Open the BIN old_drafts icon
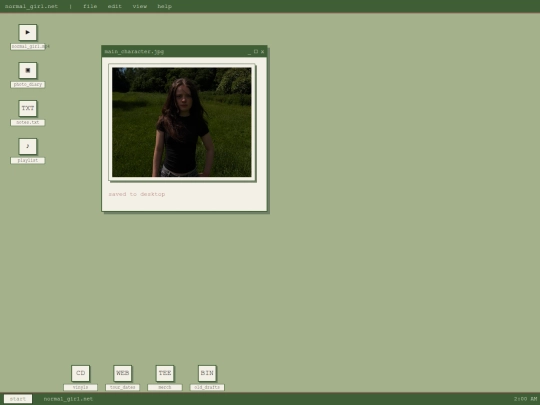The height and width of the screenshot is (405, 540). coord(207,373)
